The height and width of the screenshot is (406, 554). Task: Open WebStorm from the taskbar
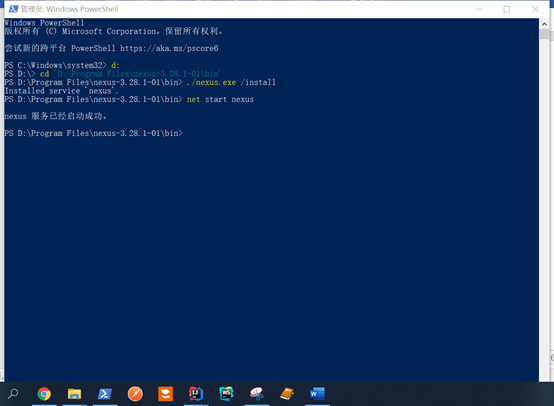[226, 394]
